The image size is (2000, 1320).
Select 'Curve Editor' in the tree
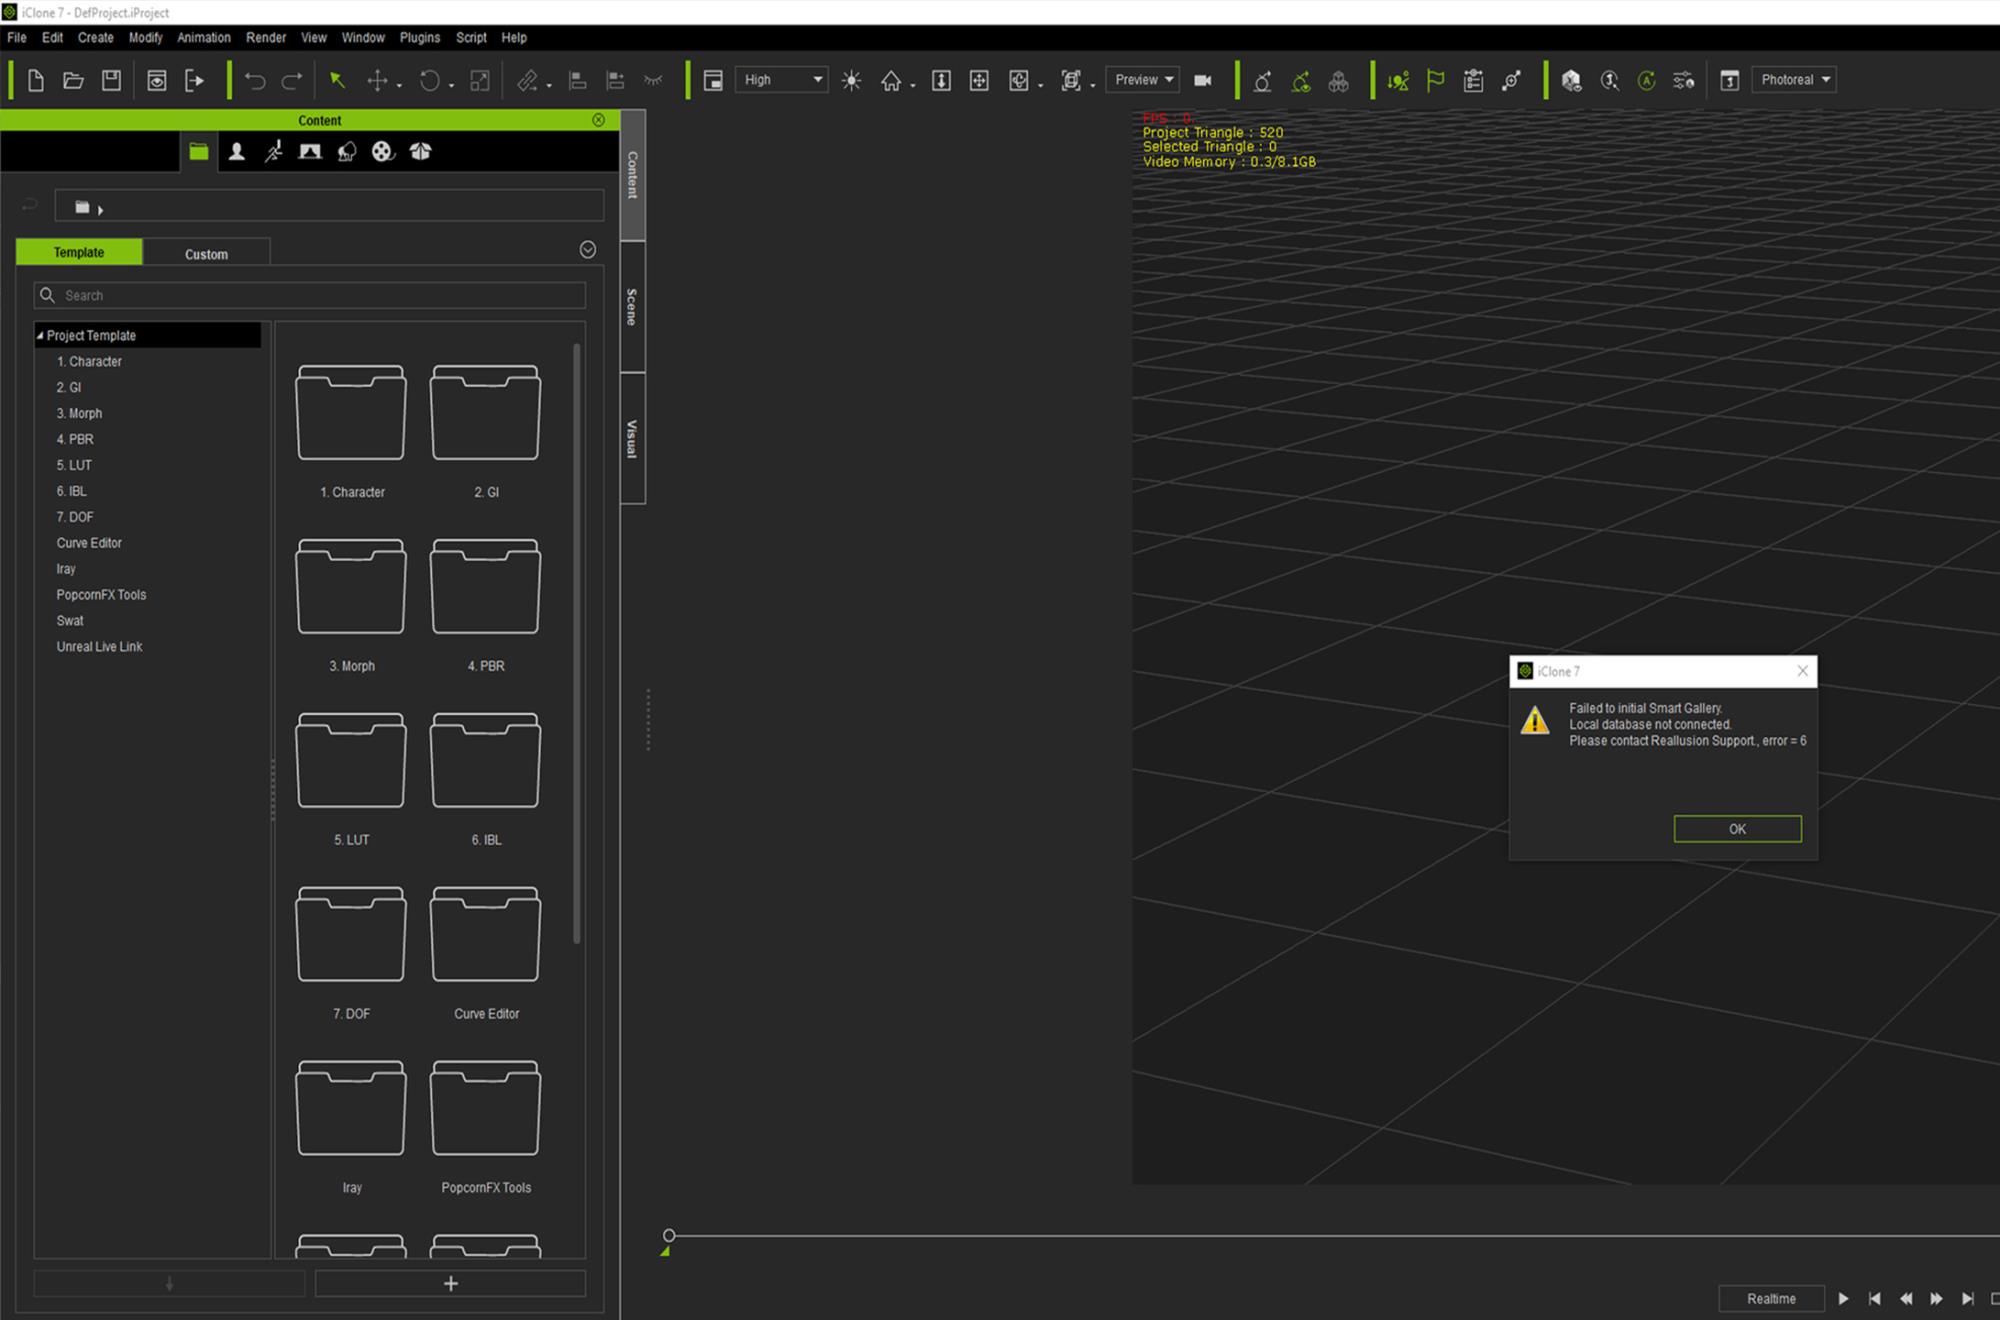(89, 543)
